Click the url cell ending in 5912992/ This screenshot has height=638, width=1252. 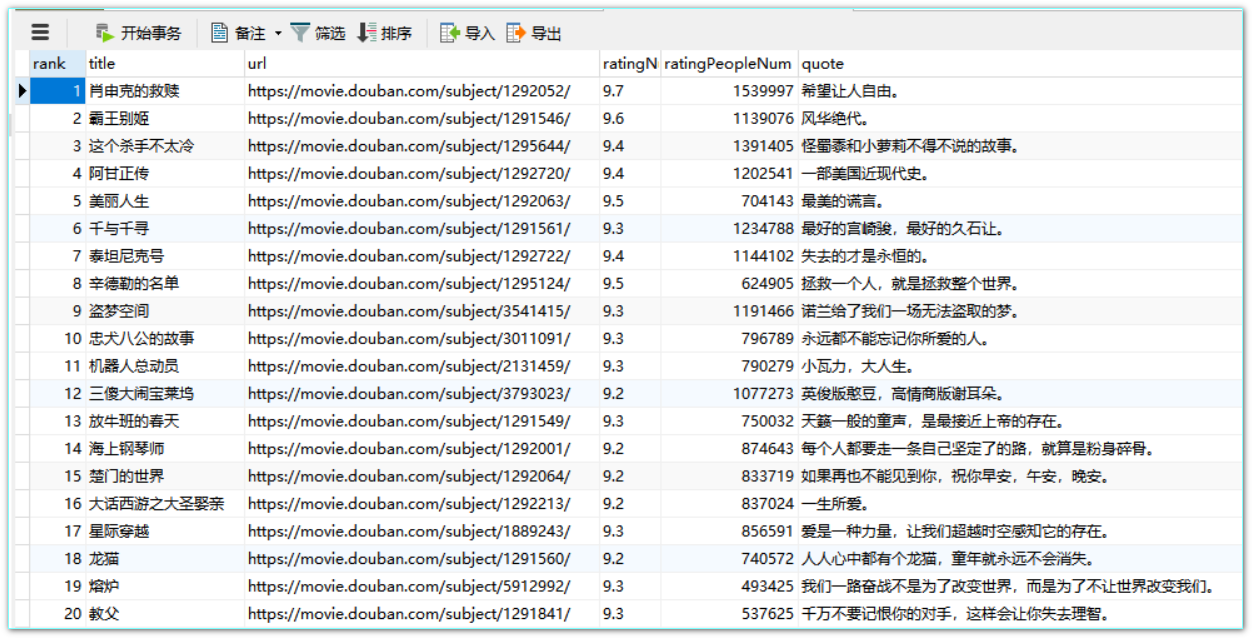pos(422,586)
